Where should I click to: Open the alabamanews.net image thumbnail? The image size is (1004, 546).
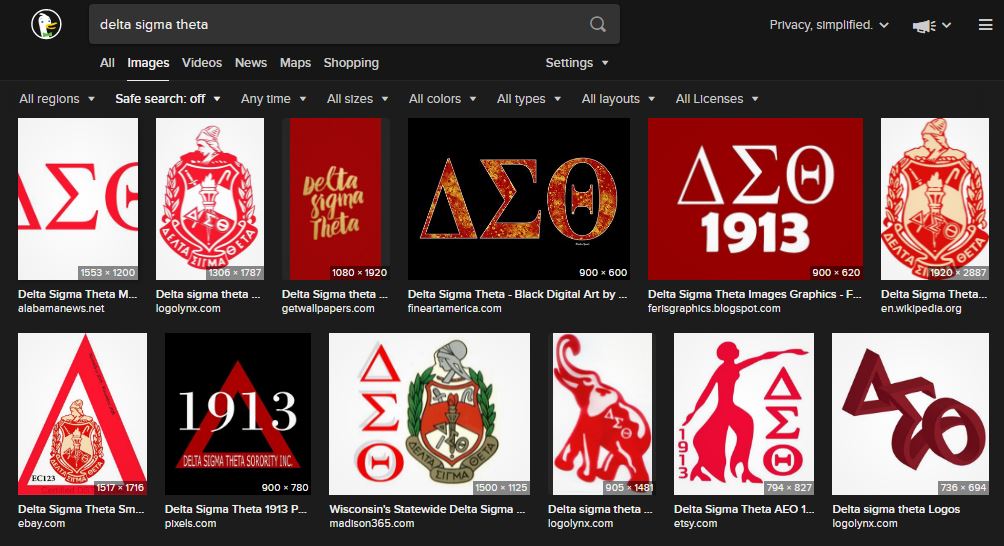point(78,199)
